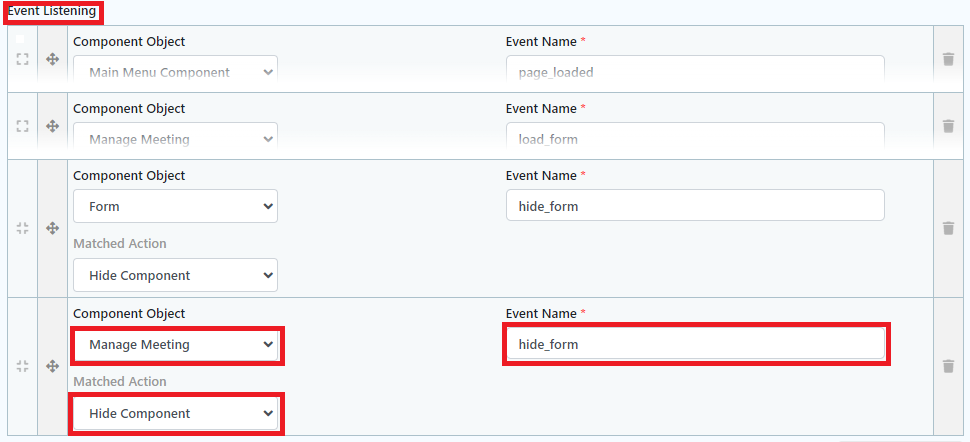Open Hide Component dropdown in last row

click(175, 413)
